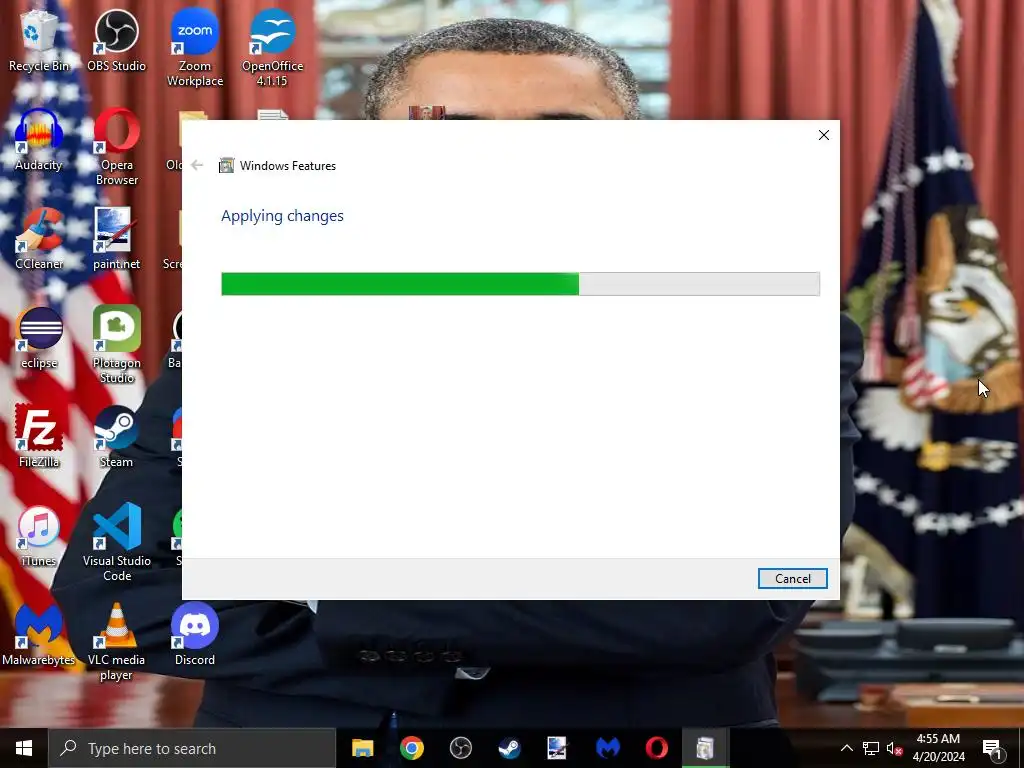Open the Windows Start menu
Viewport: 1024px width, 768px height.
point(24,748)
